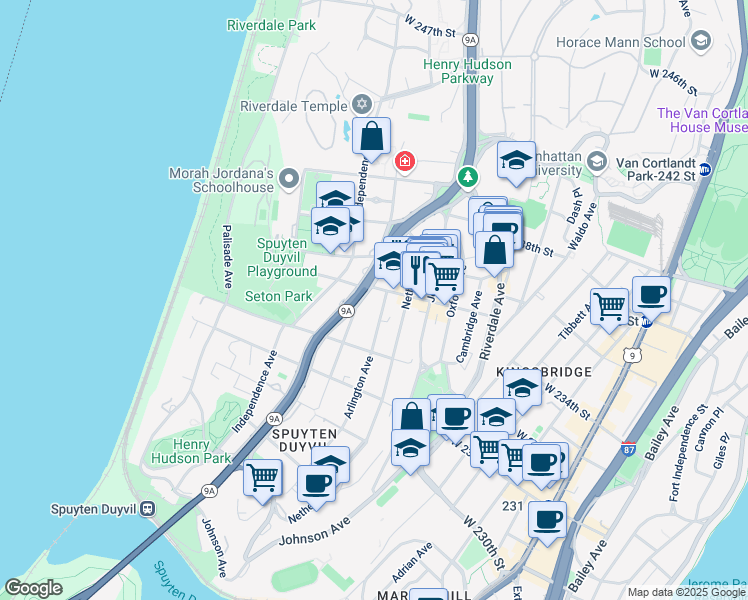
Task: Click the Henry Hudson Park label
Action: click(191, 451)
